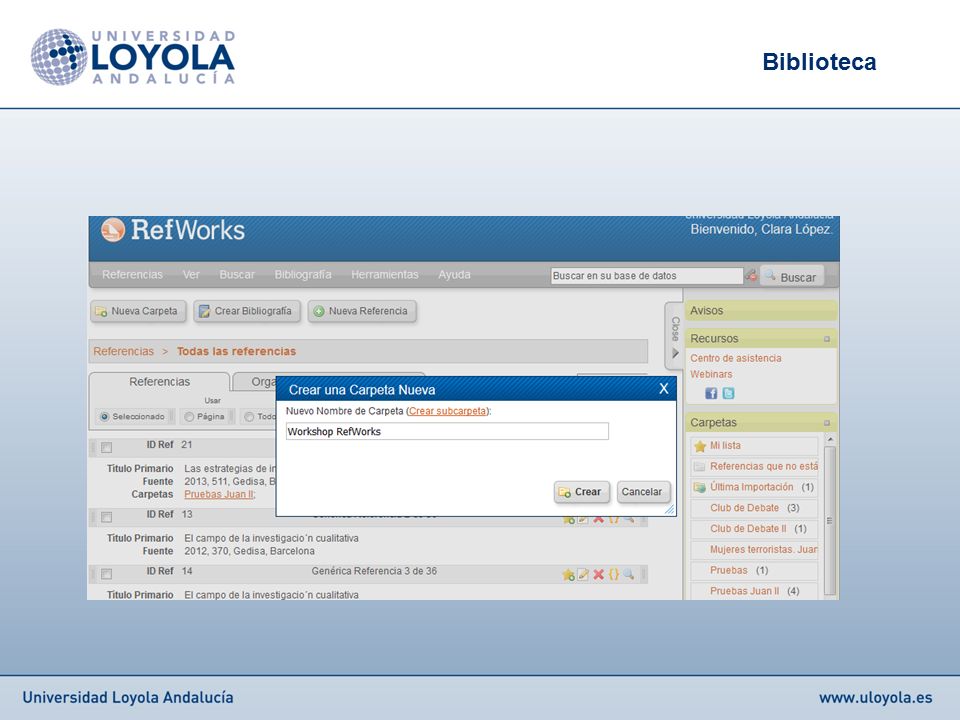
Task: Add reference 14 to Mi lista star icon
Action: pos(568,574)
